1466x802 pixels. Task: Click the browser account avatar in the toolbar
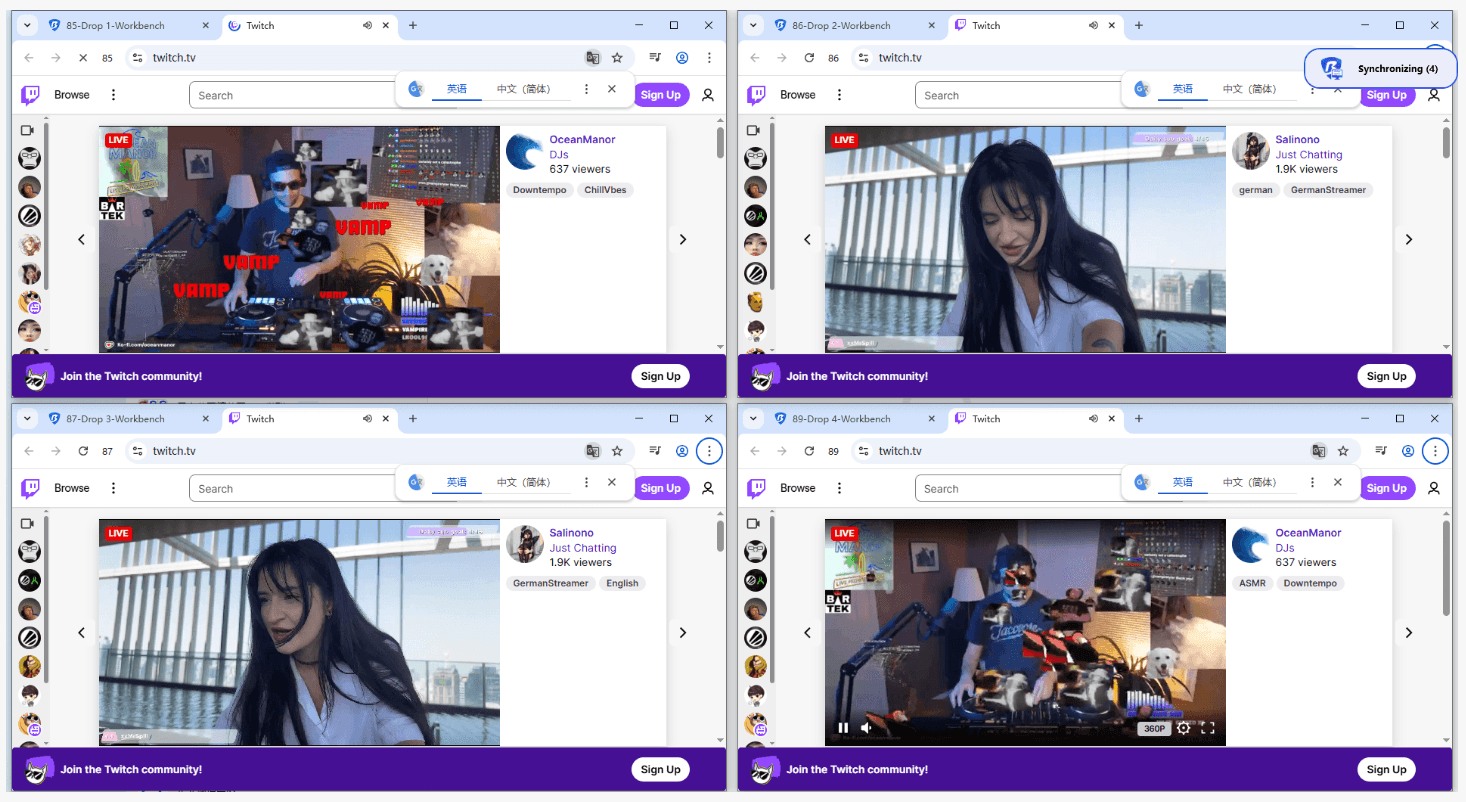click(x=682, y=58)
